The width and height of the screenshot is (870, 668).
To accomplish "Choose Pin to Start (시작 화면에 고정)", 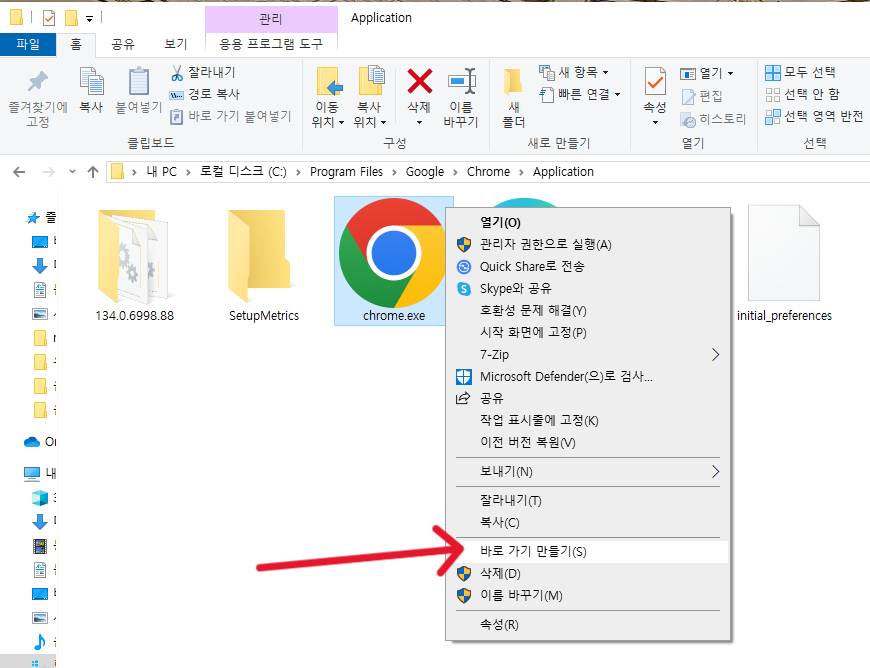I will [588, 332].
